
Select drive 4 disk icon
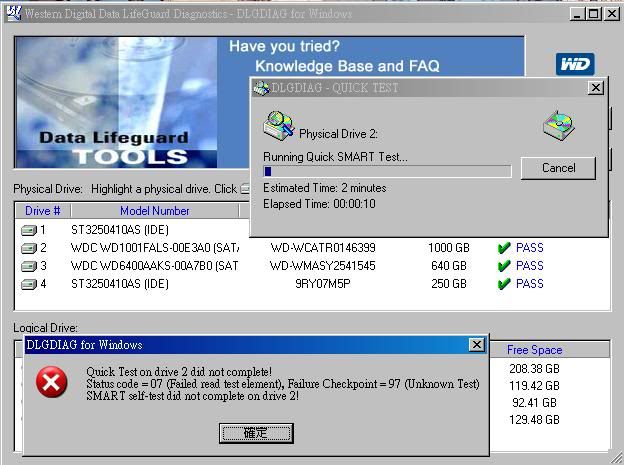click(x=29, y=284)
